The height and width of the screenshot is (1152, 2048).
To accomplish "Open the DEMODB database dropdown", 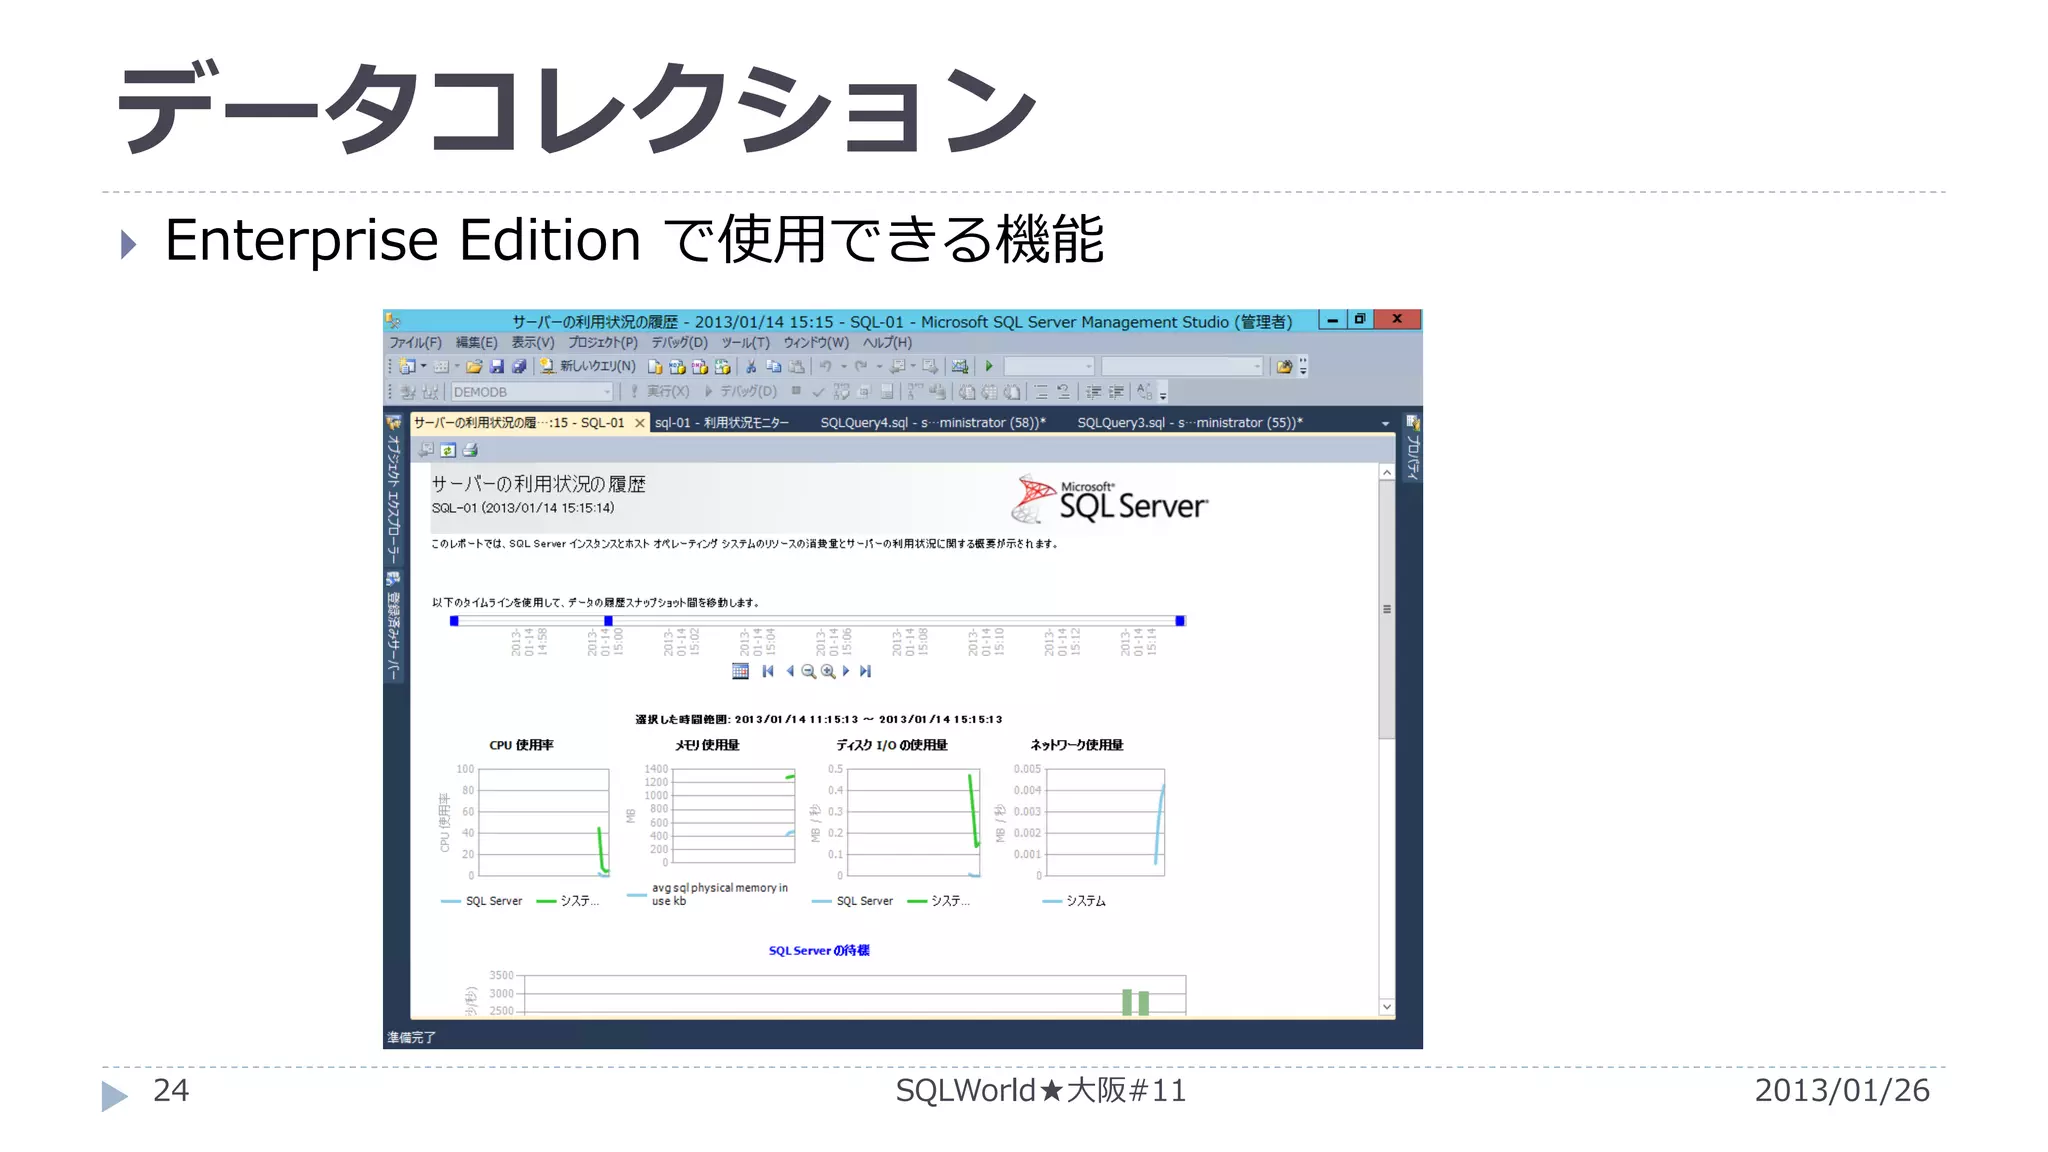I will tap(532, 392).
